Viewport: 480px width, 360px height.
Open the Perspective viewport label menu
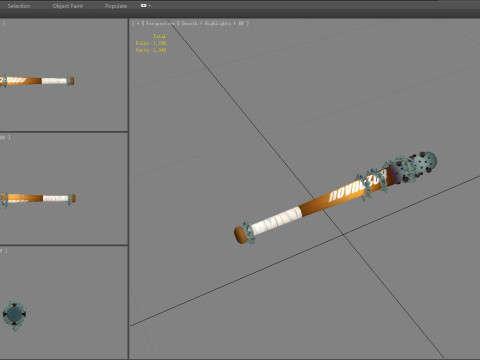tap(160, 23)
